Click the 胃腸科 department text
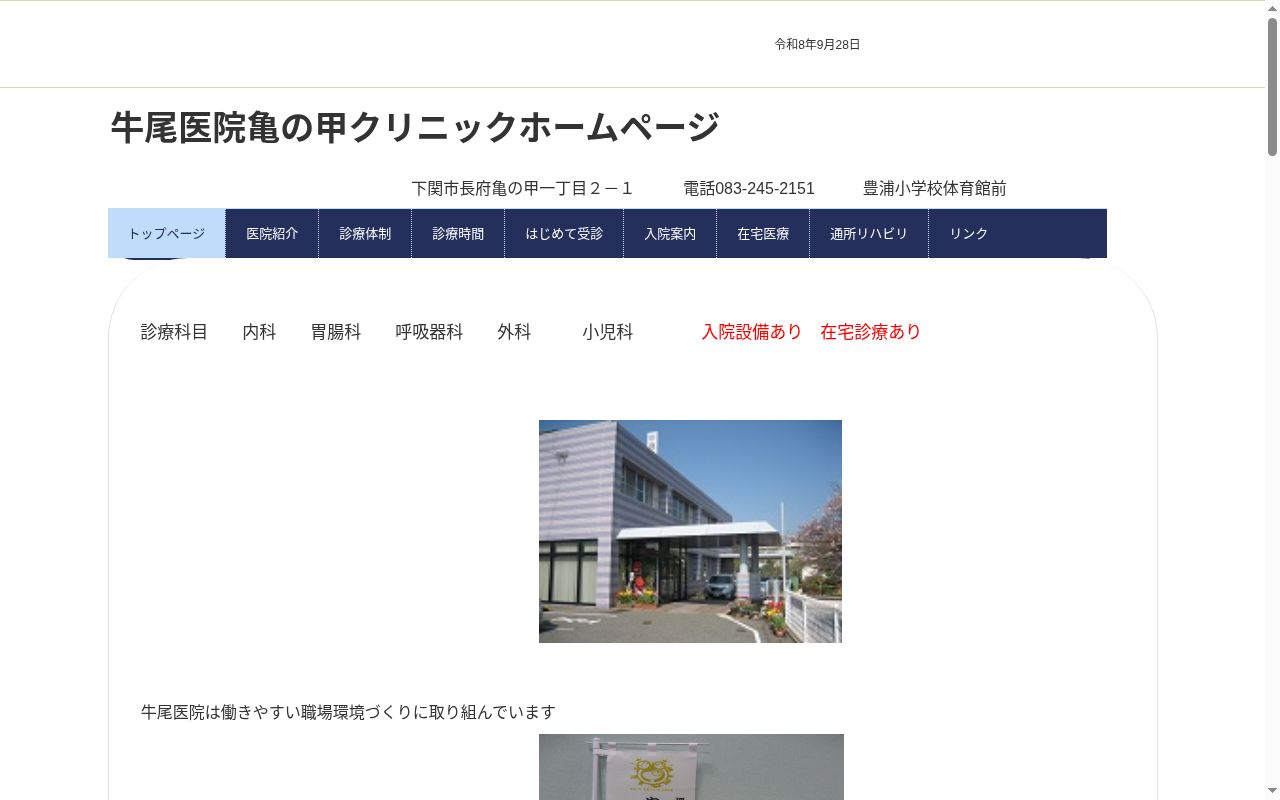The width and height of the screenshot is (1280, 800). (x=335, y=332)
